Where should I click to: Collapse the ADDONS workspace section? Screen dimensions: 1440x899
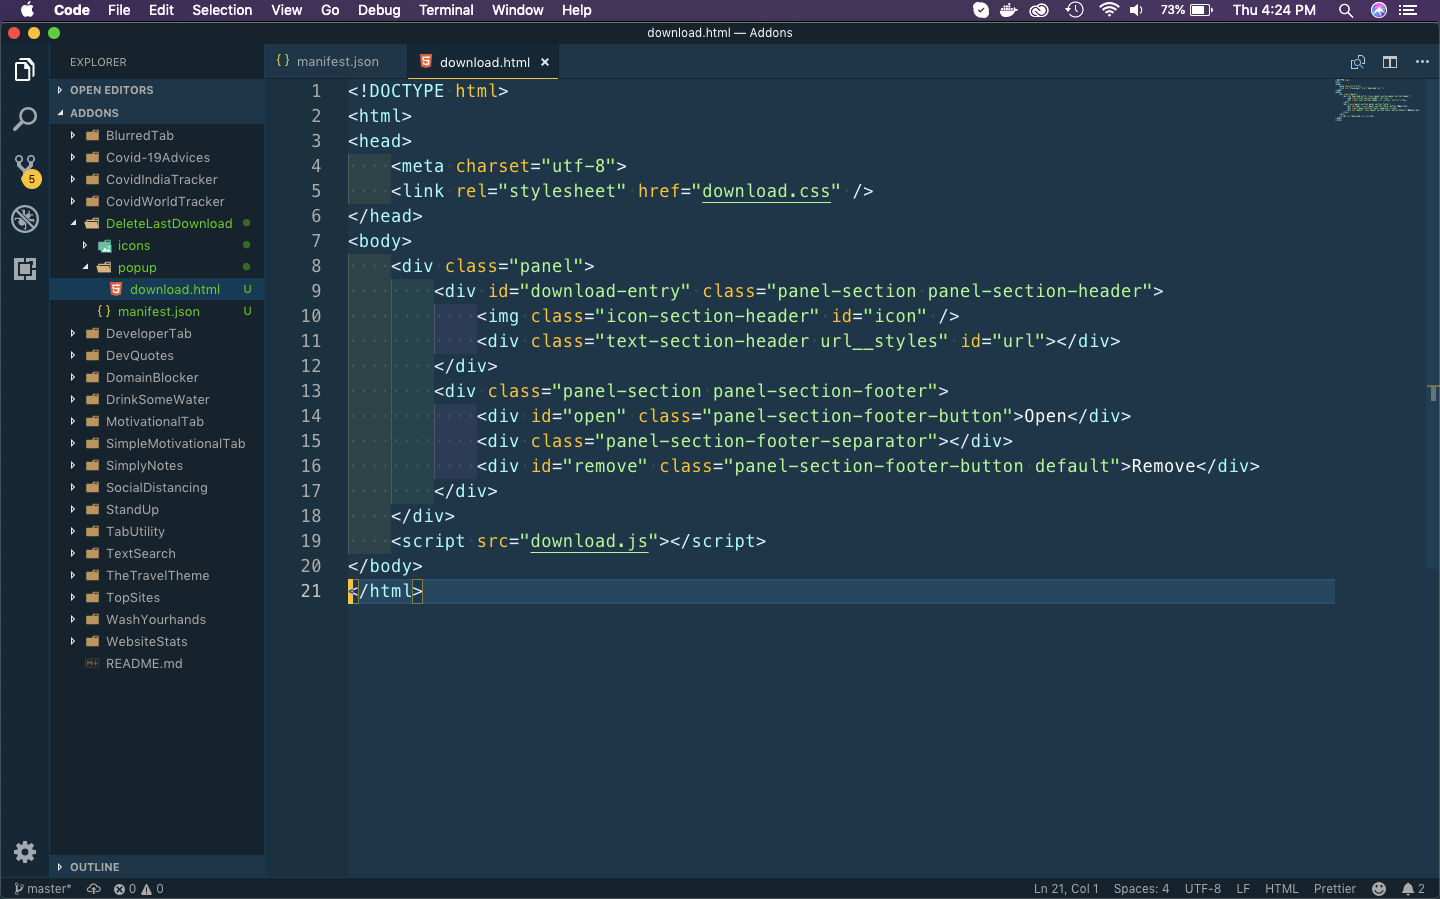click(x=157, y=113)
